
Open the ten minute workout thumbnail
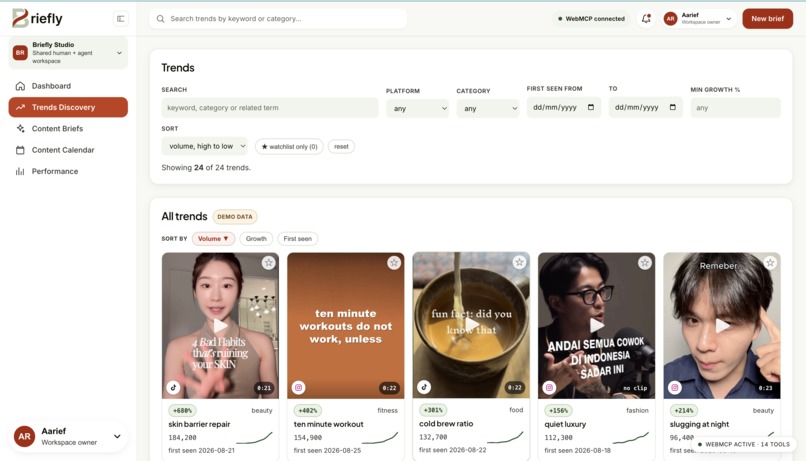coord(345,325)
